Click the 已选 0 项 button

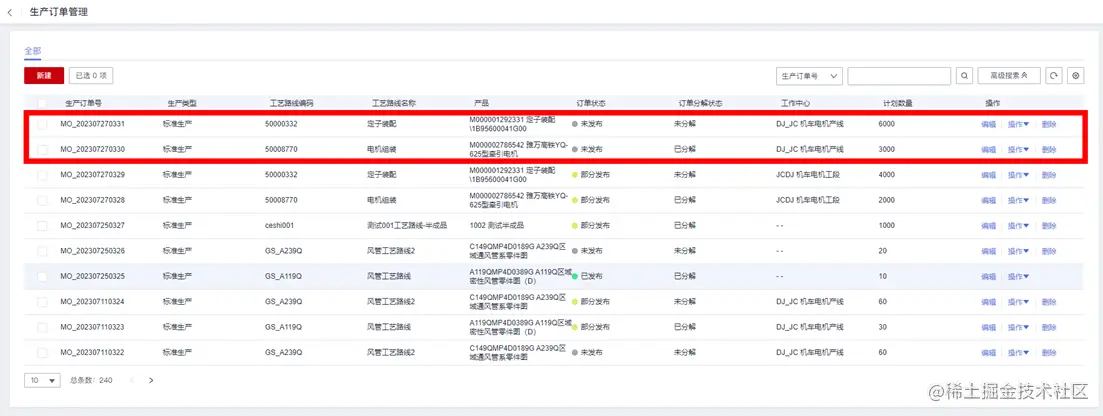[91, 75]
